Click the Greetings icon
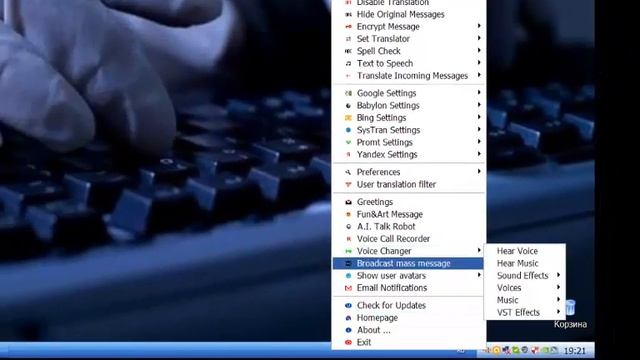The width and height of the screenshot is (640, 360). pyautogui.click(x=348, y=202)
